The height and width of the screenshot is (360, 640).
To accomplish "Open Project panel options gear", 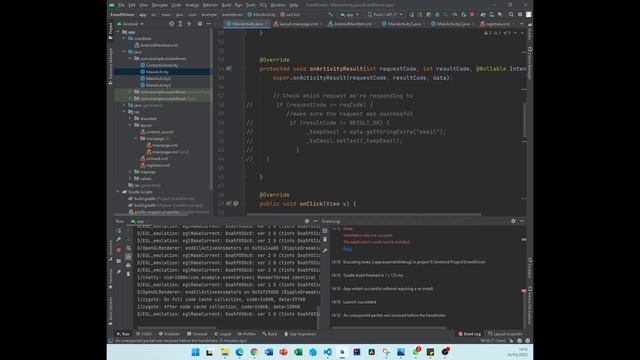I will tap(200, 24).
